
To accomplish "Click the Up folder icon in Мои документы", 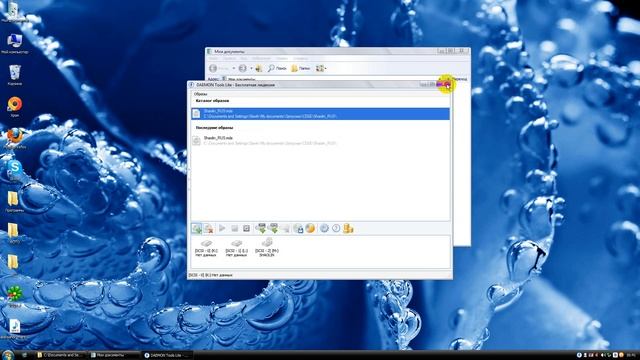I will (x=259, y=69).
